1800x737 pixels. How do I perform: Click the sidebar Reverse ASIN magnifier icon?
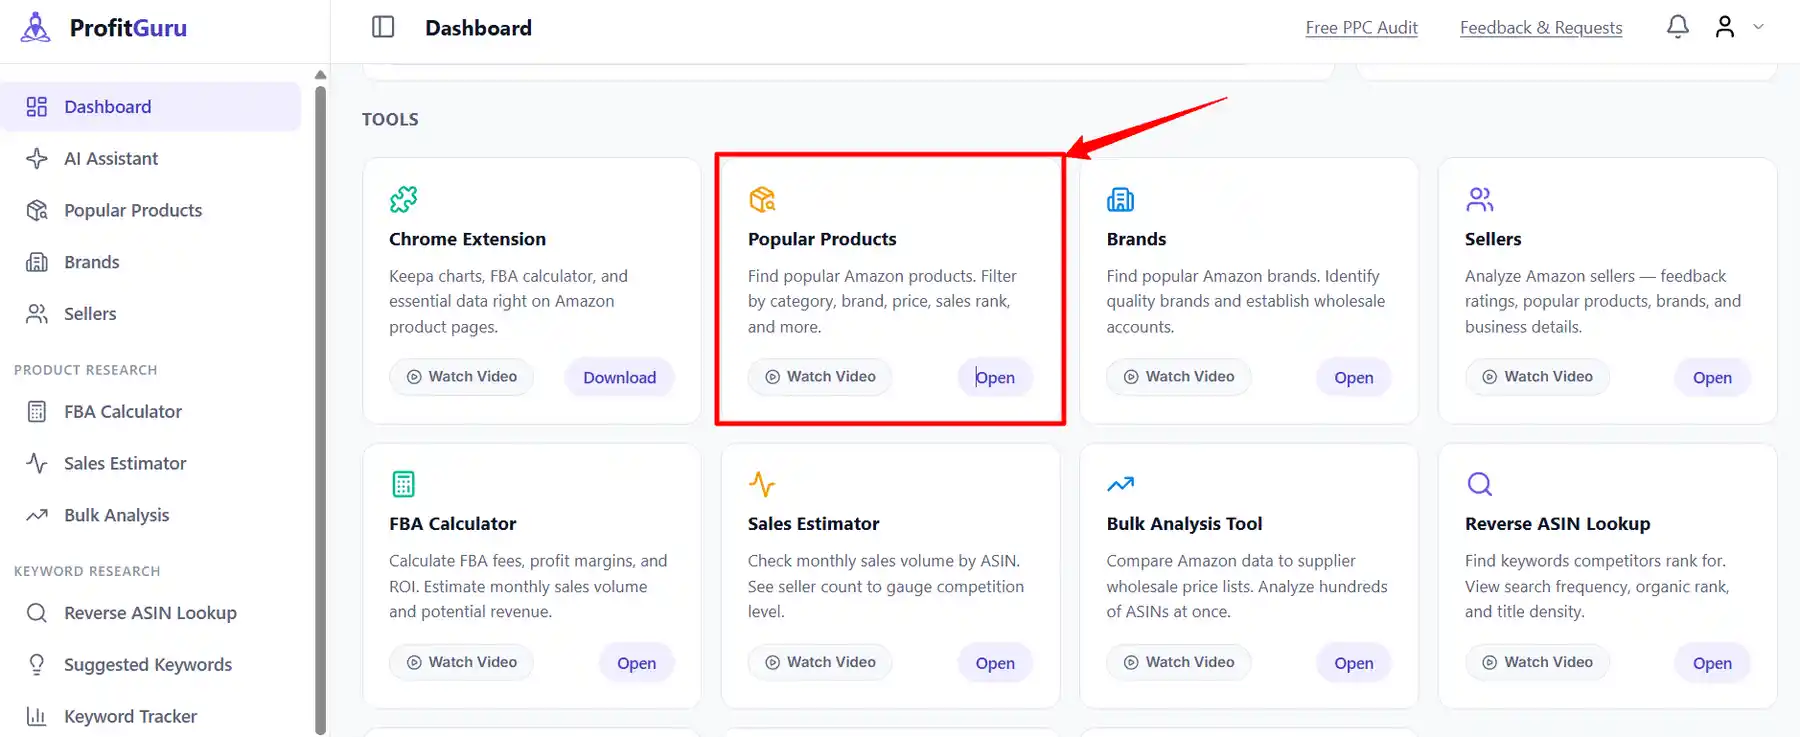point(37,613)
